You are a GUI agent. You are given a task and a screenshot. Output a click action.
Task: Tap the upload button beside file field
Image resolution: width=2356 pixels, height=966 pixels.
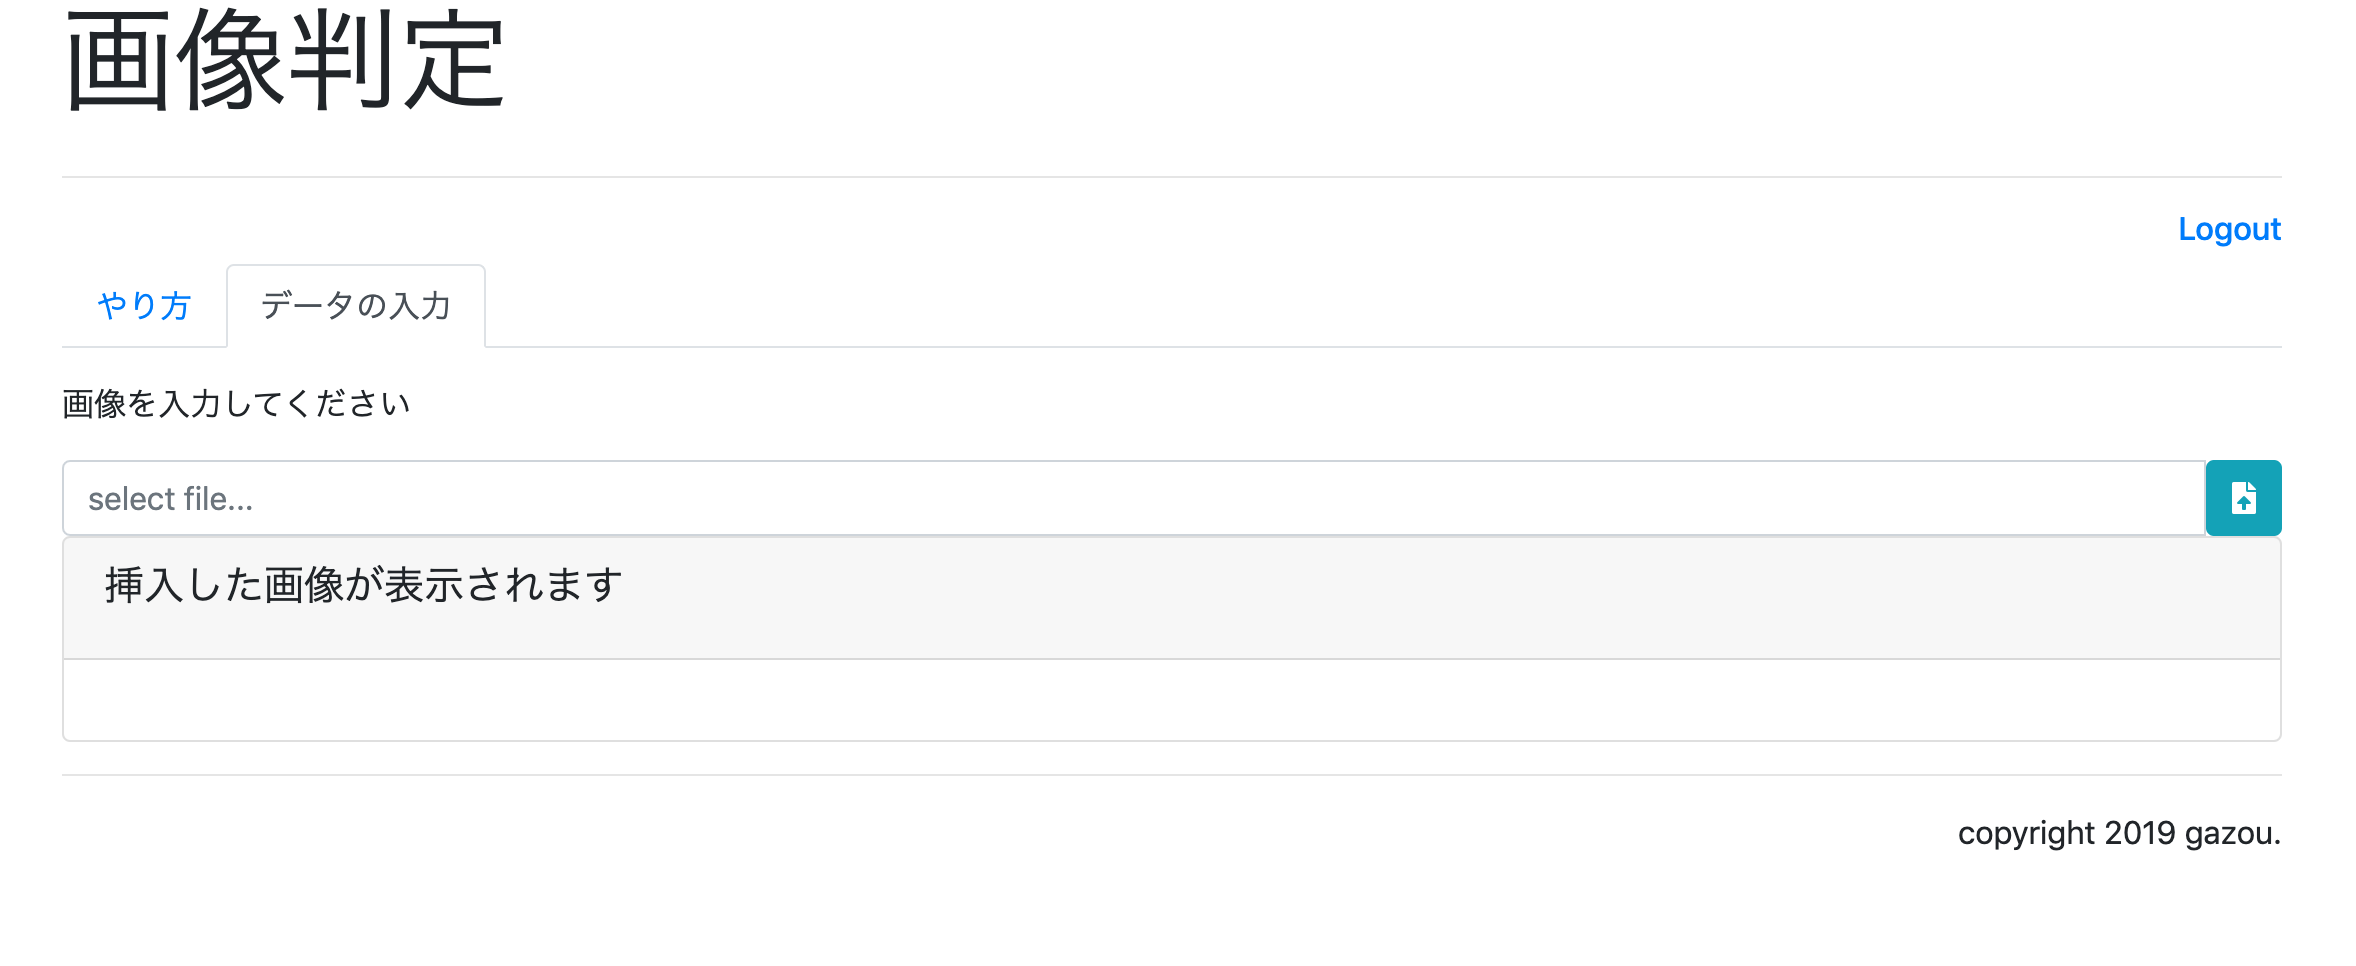point(2243,498)
